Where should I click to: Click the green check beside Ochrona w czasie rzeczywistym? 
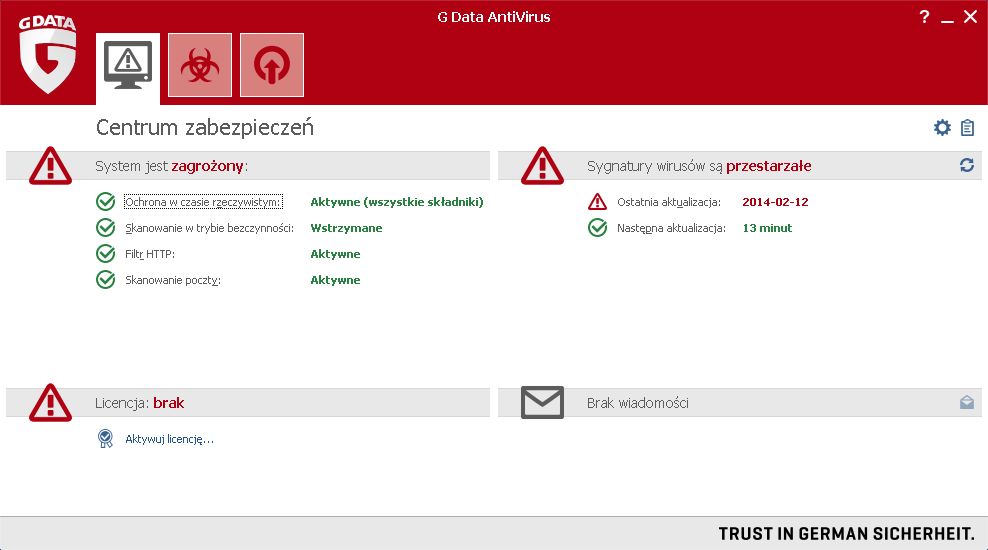105,202
